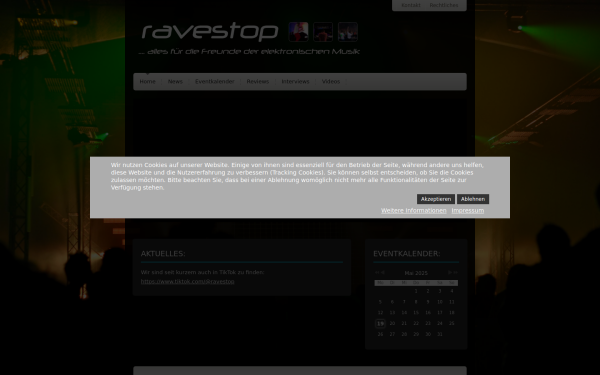Go to previous month in event calendar
This screenshot has width=600, height=375.
pyautogui.click(x=383, y=272)
